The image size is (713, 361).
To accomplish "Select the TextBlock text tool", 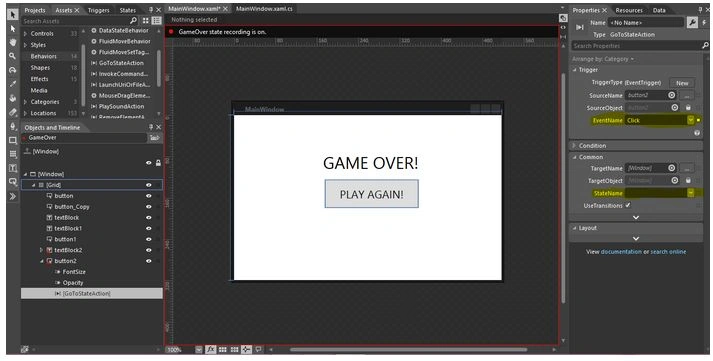I will [x=13, y=168].
